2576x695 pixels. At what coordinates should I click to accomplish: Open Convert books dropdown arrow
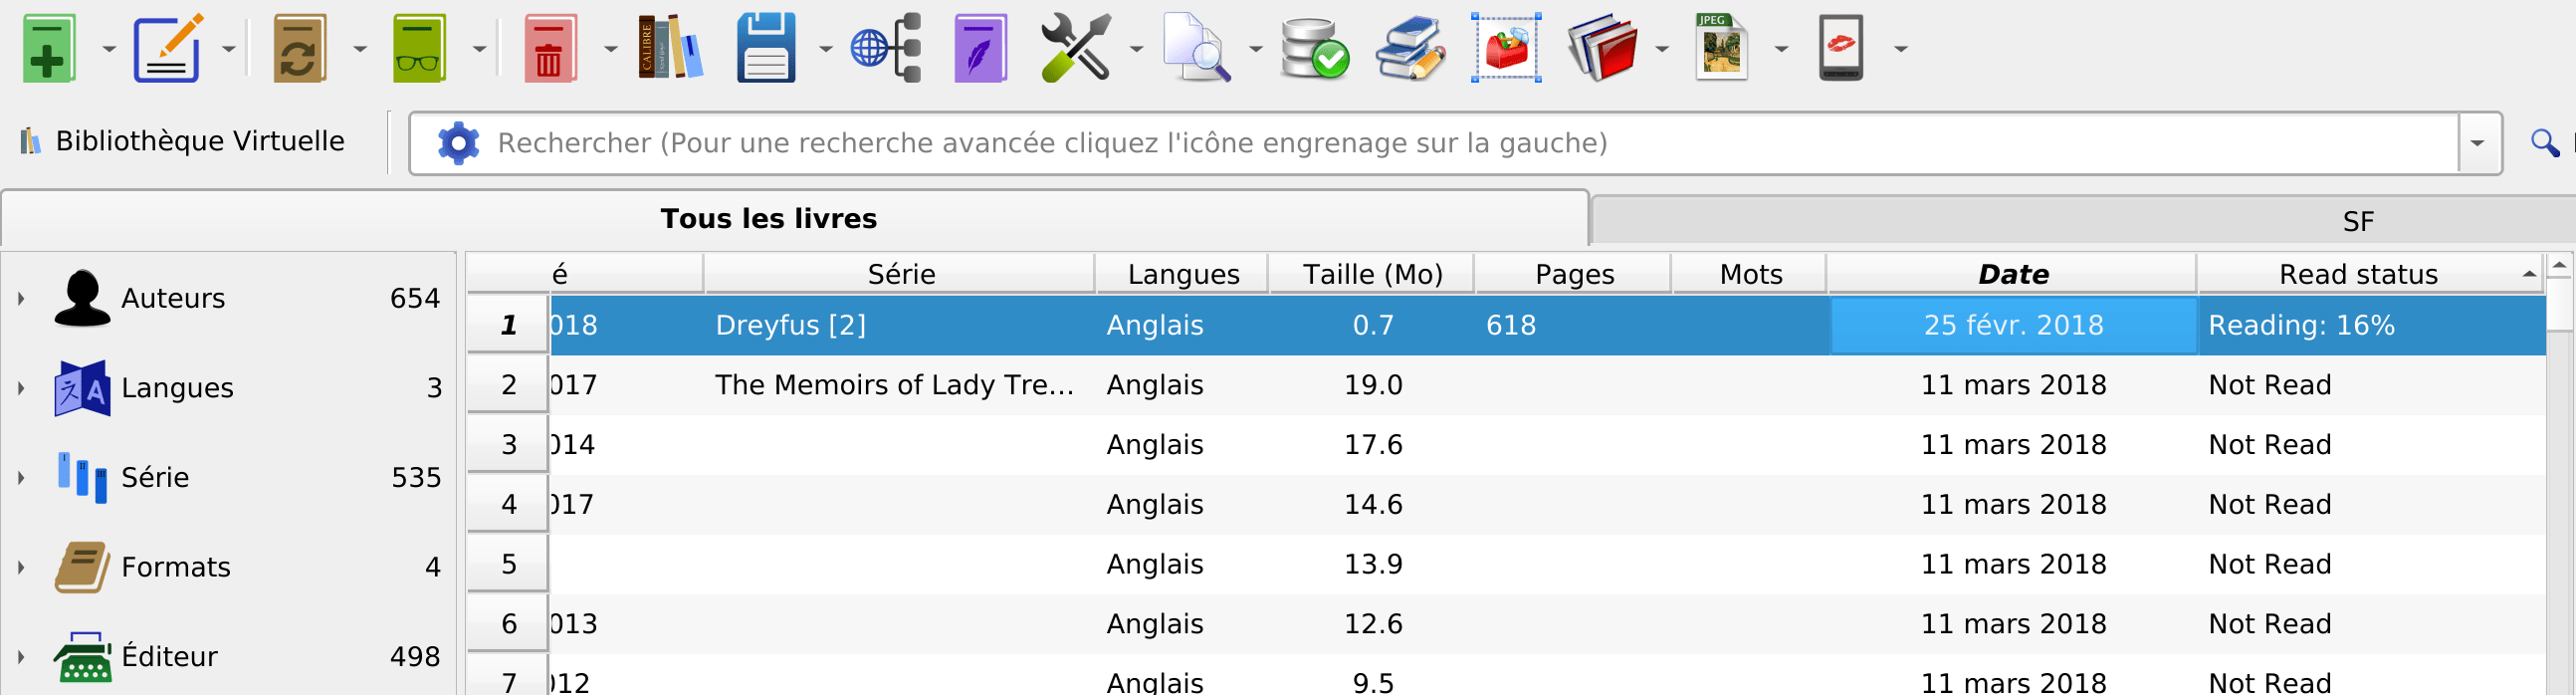(360, 48)
